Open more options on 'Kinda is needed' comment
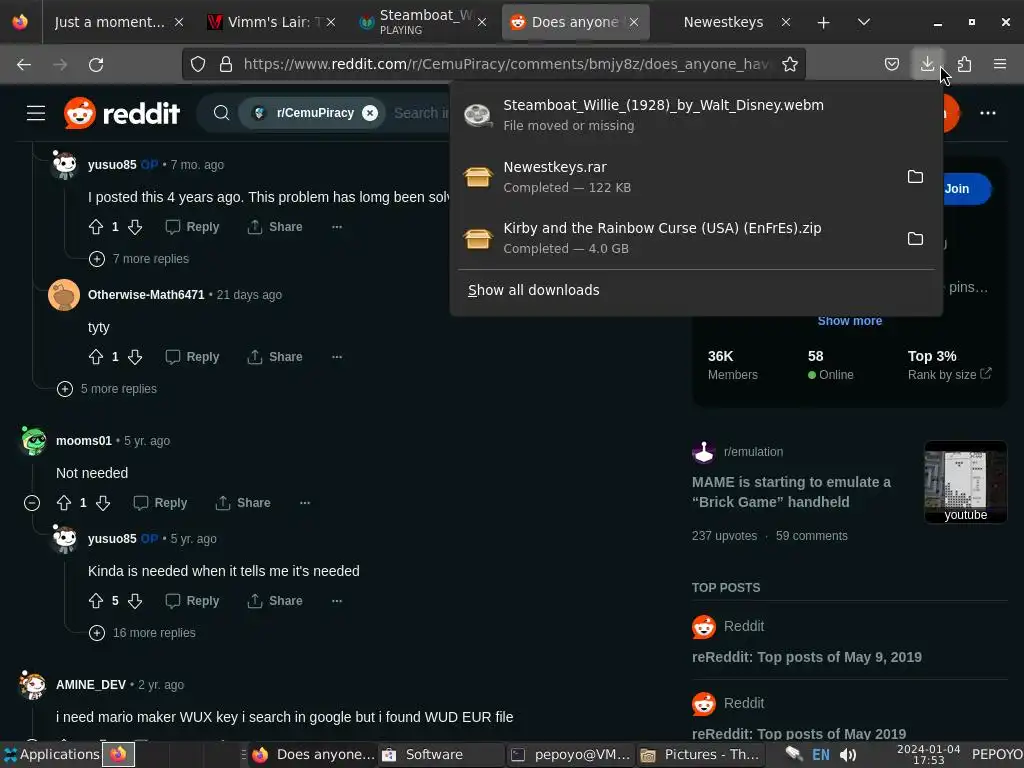This screenshot has height=768, width=1024. [x=337, y=601]
